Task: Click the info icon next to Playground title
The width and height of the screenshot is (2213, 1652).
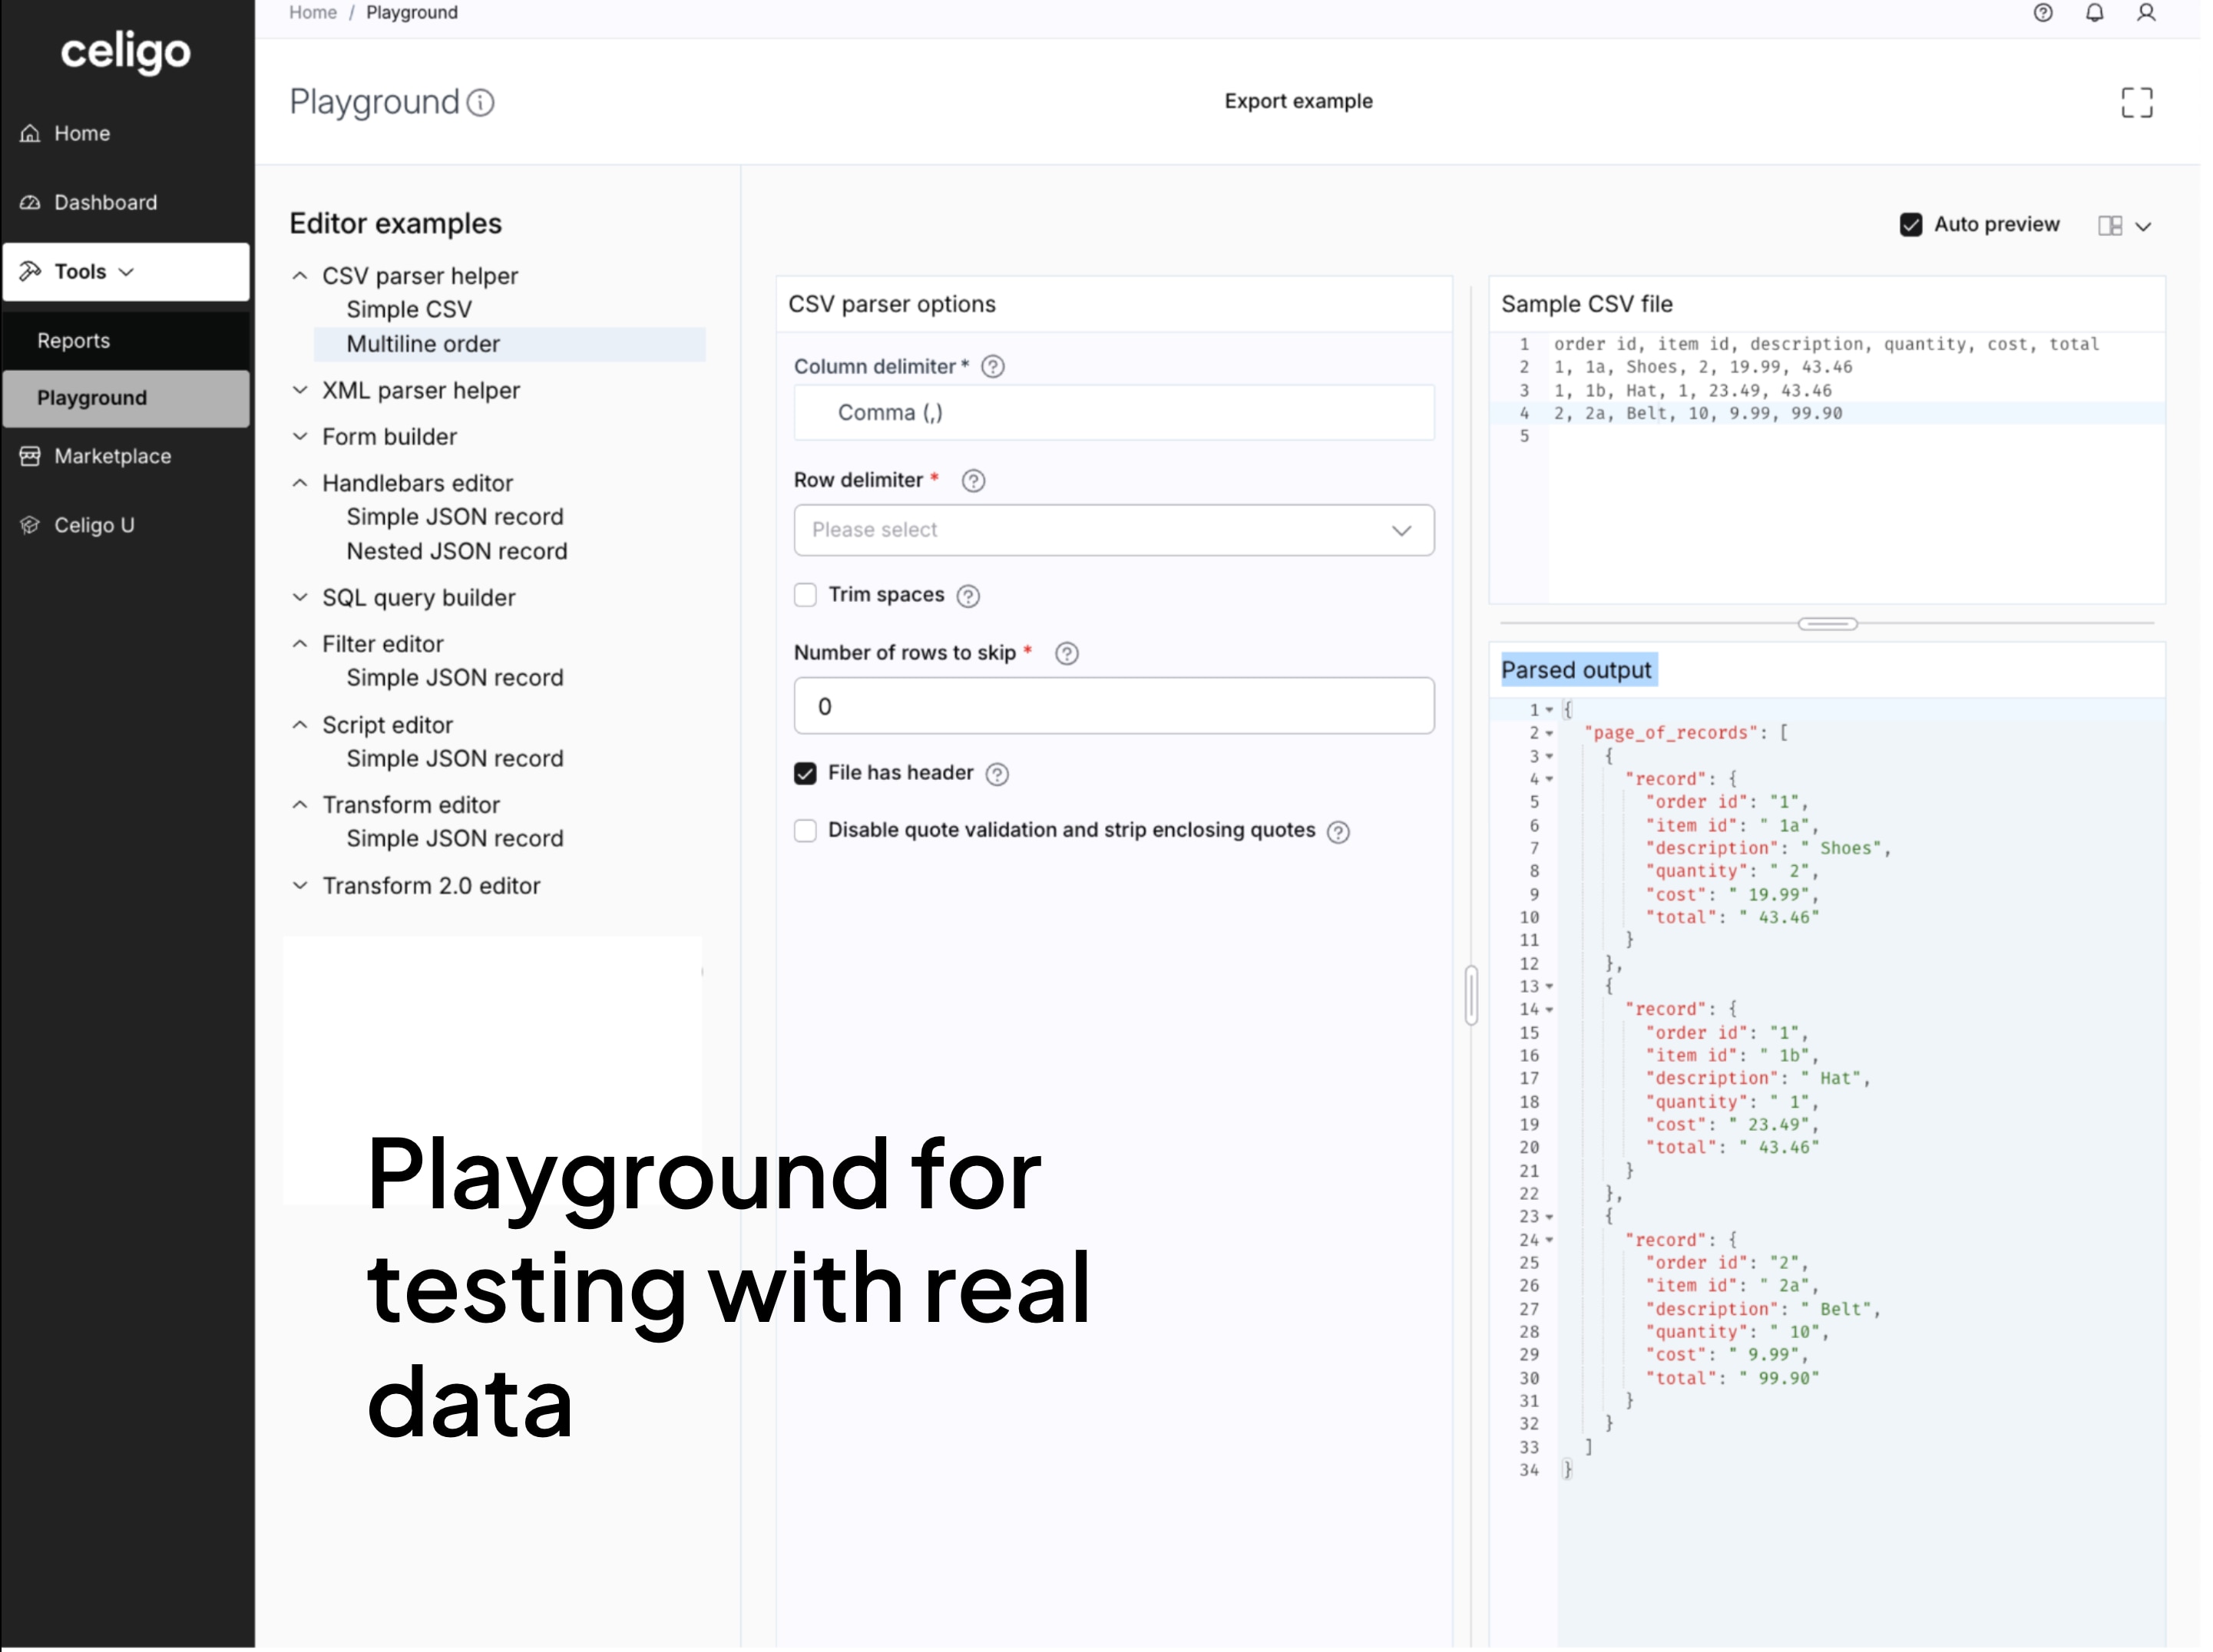Action: [x=480, y=103]
